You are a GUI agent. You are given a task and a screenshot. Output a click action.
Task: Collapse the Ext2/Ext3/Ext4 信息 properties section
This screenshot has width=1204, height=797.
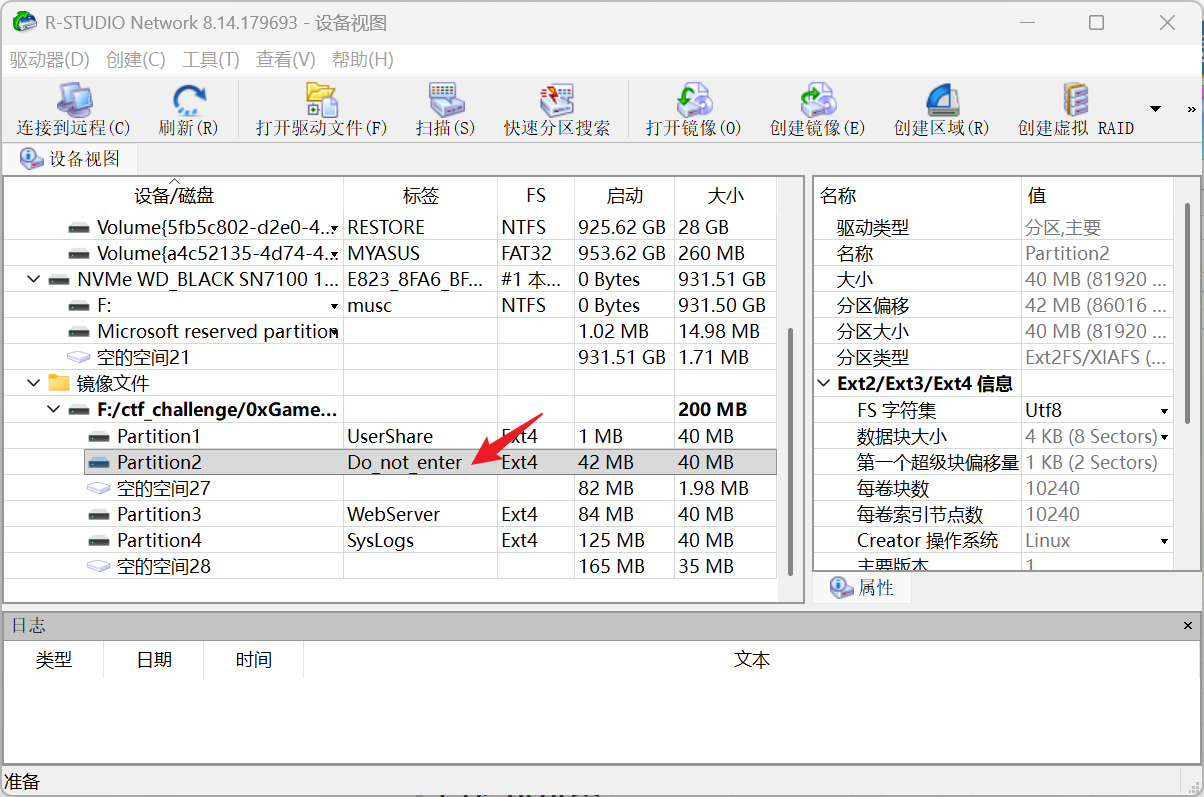coord(824,384)
